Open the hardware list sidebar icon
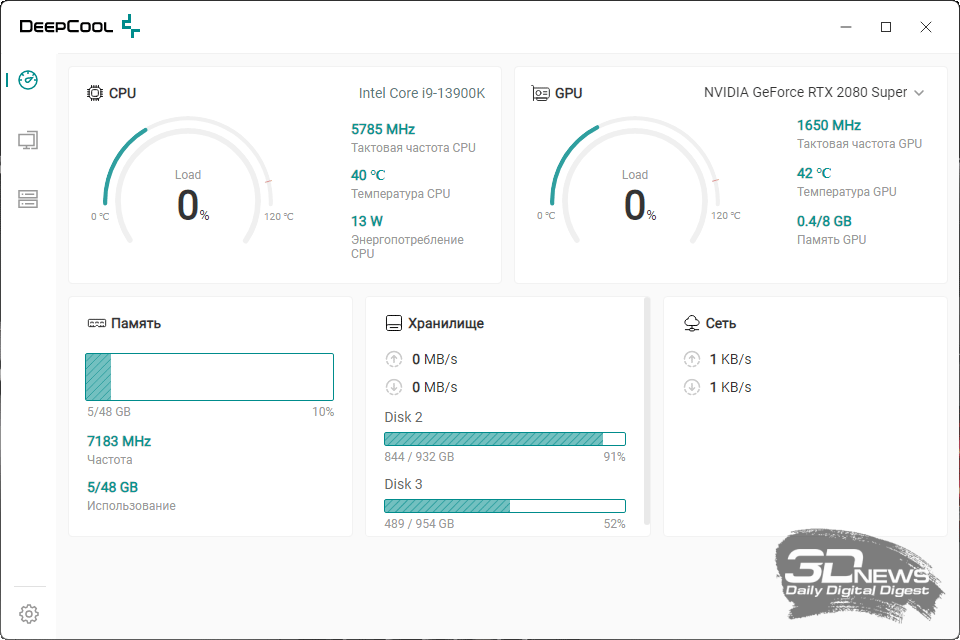 [x=28, y=198]
